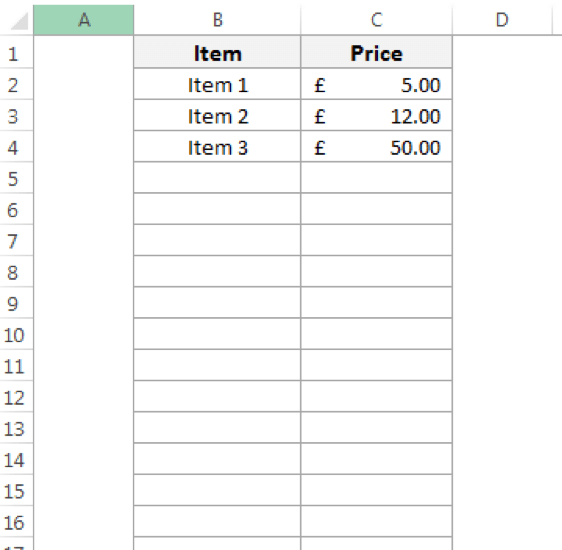Viewport: 562px width, 550px height.
Task: Select row 16 header
Action: point(16,522)
